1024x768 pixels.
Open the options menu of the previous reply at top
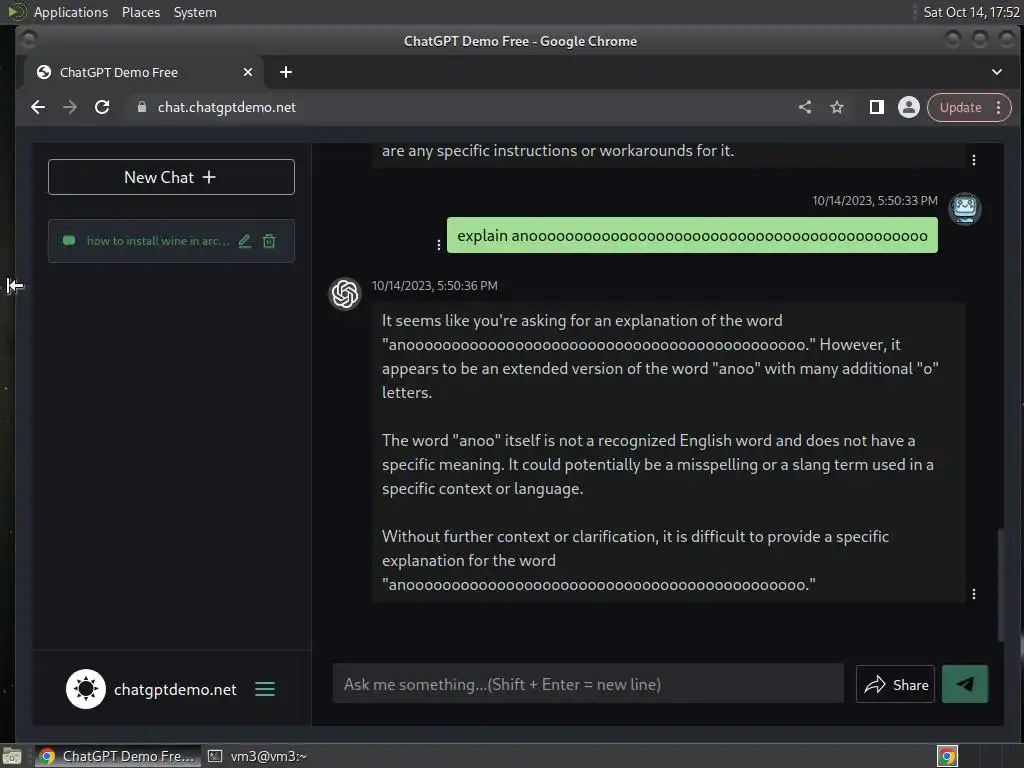point(974,160)
